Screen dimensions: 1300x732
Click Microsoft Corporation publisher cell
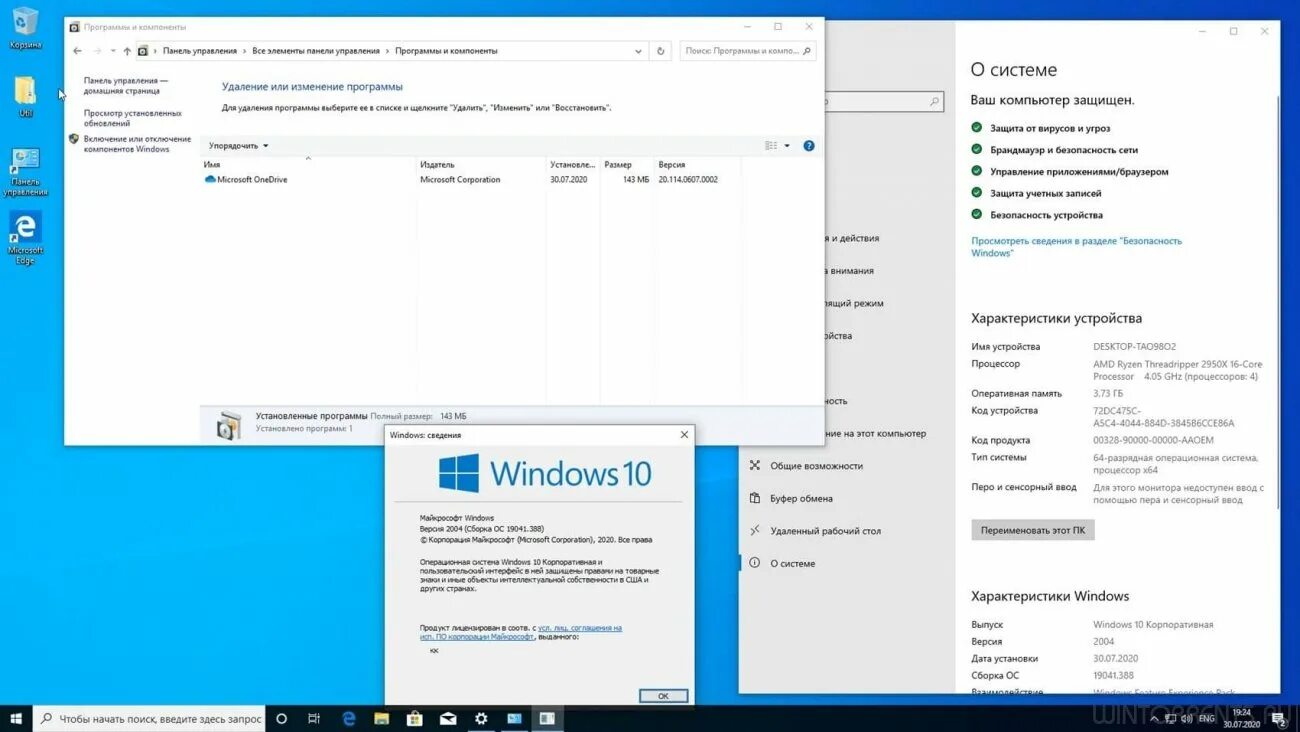[x=460, y=180]
